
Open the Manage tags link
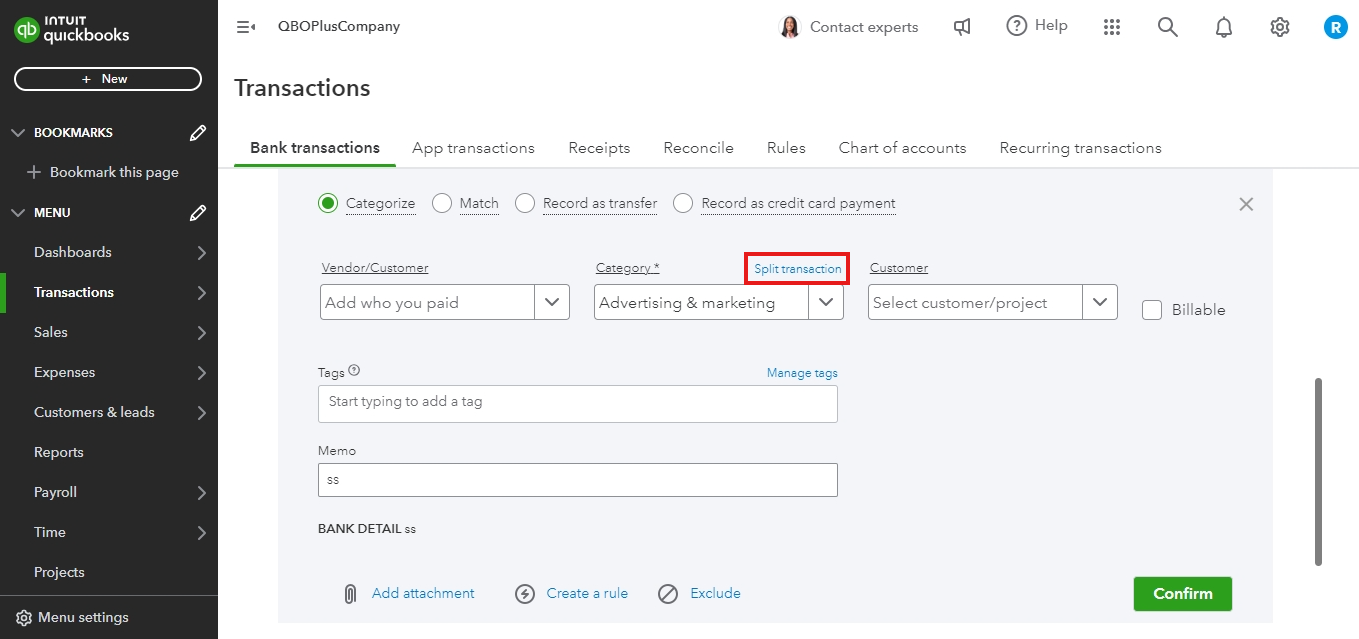pyautogui.click(x=802, y=373)
